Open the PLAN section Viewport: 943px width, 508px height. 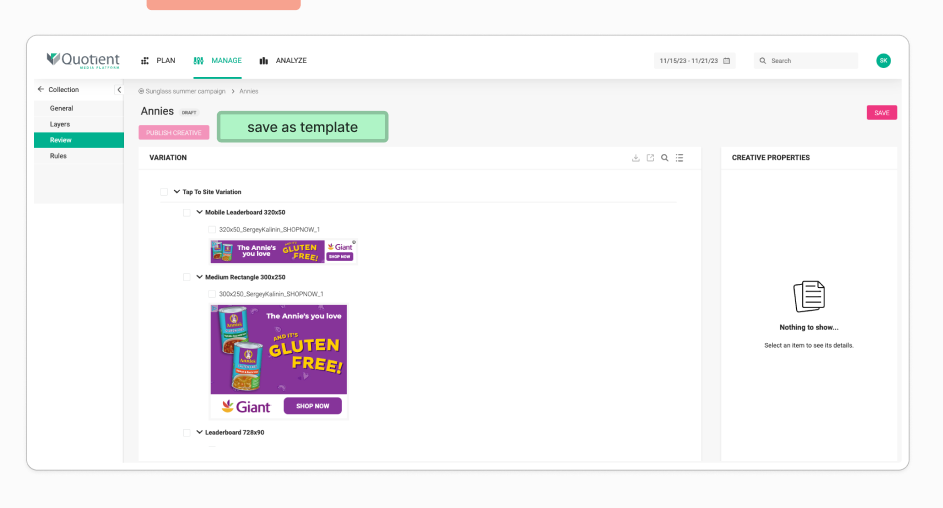click(158, 61)
